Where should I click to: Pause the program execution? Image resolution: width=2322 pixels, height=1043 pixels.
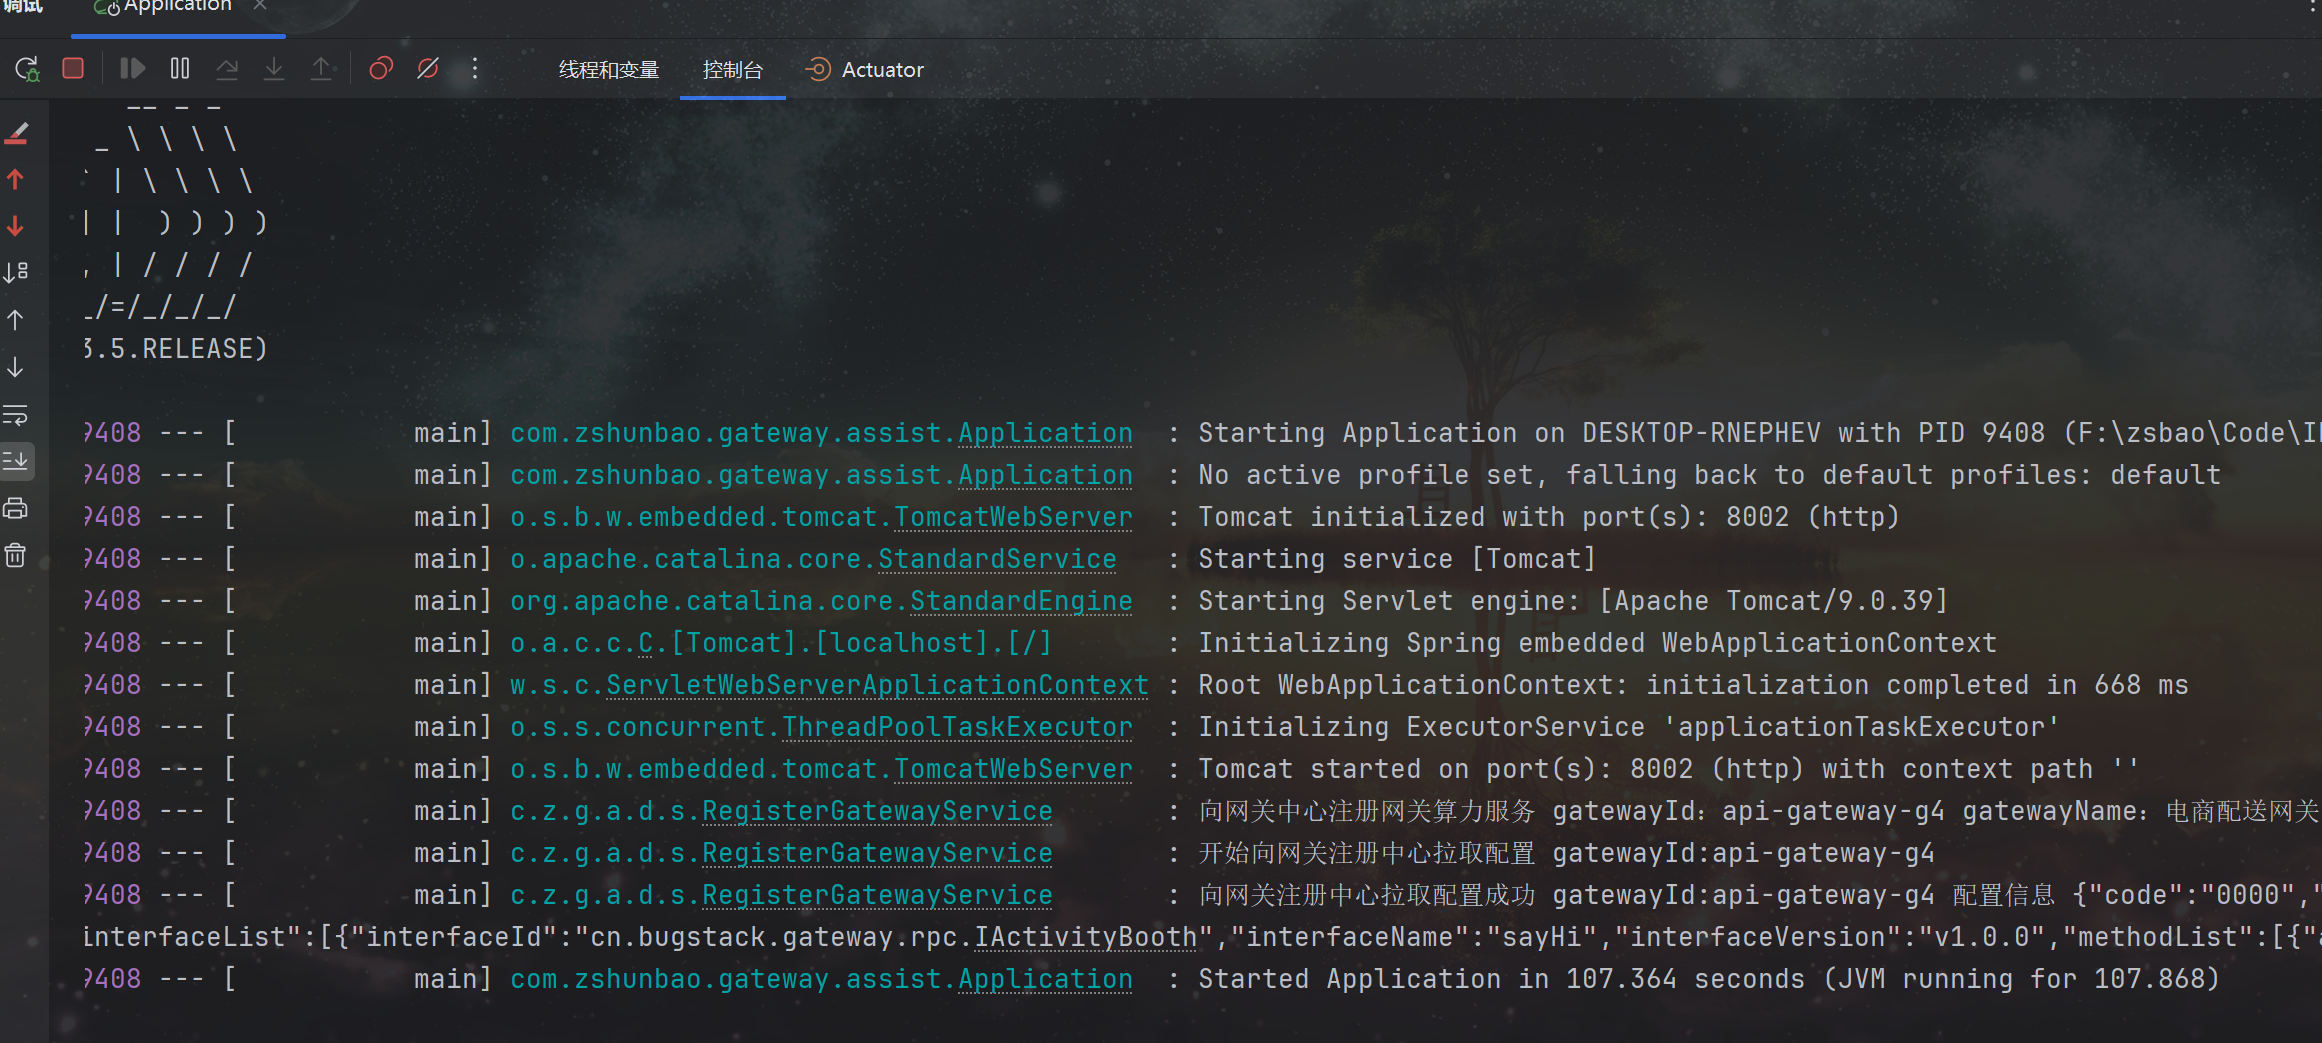(x=180, y=69)
